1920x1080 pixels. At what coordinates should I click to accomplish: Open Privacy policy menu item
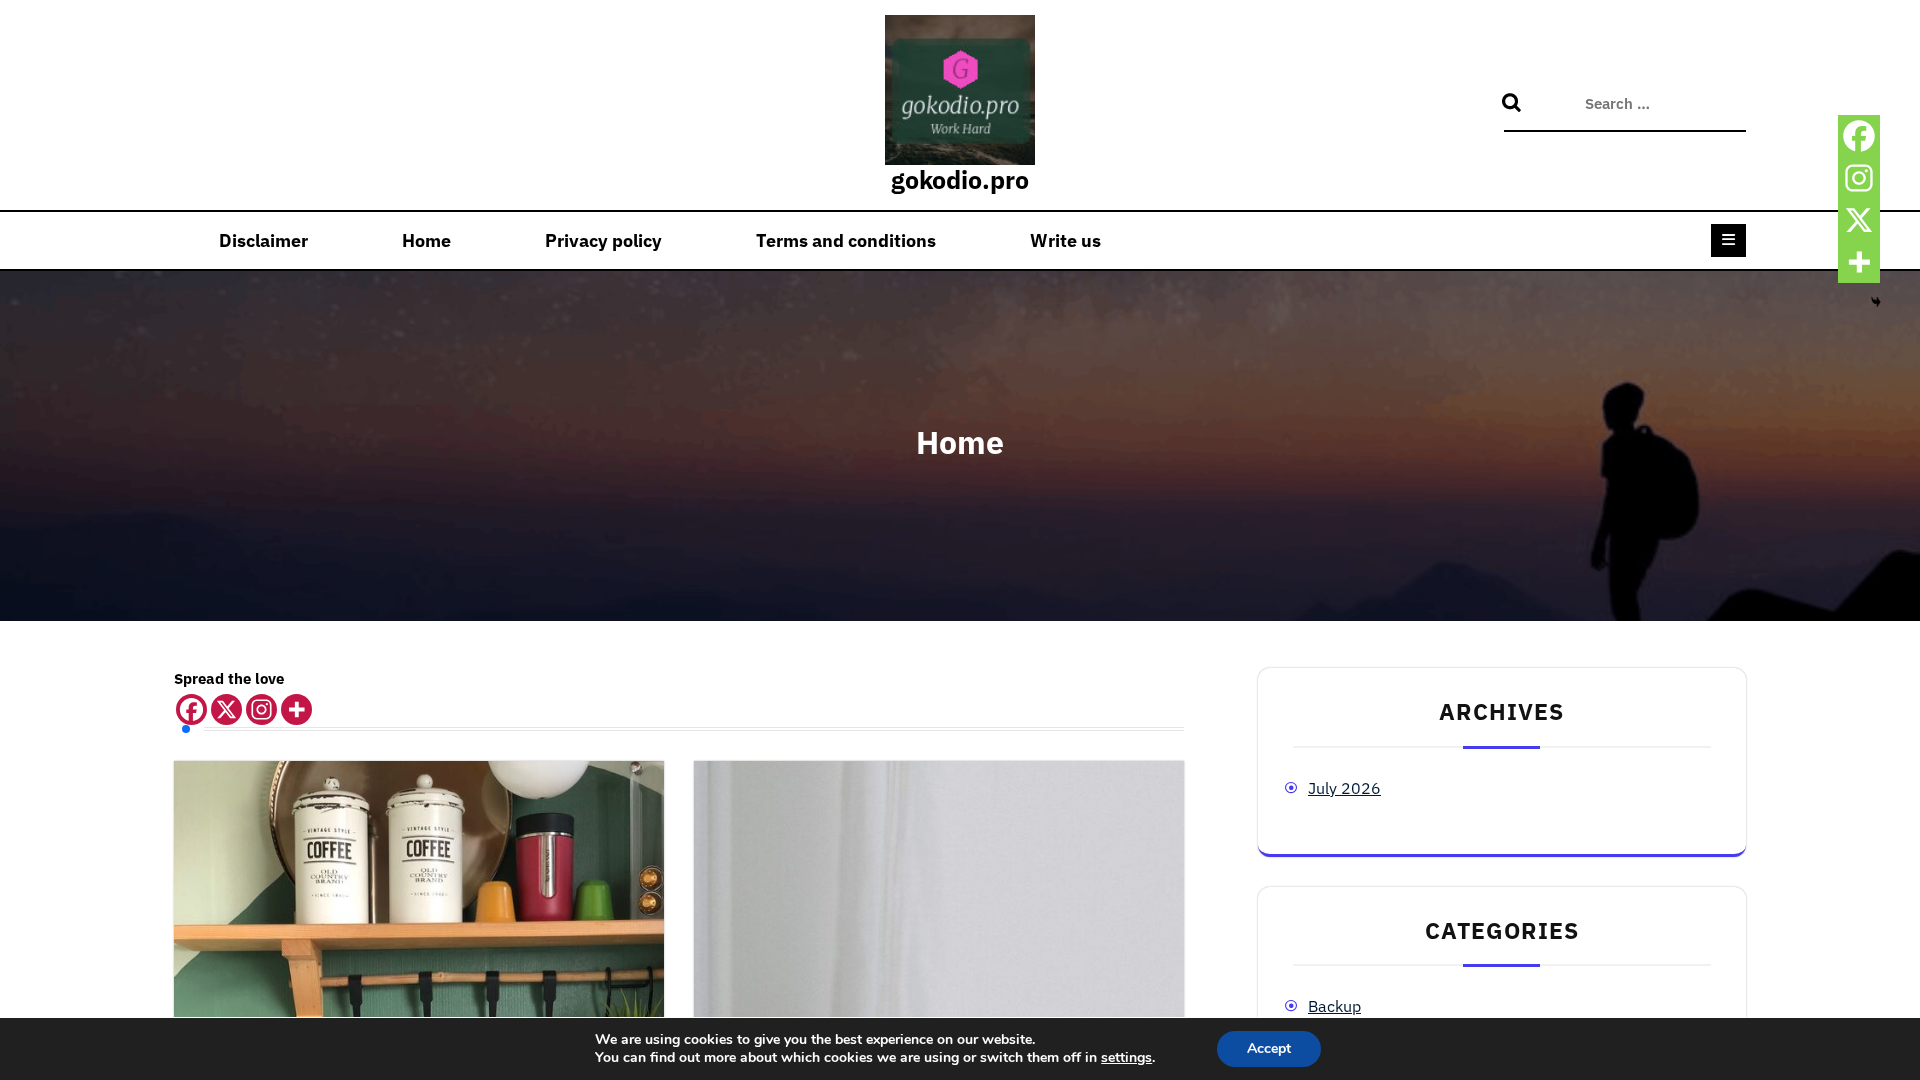(603, 241)
